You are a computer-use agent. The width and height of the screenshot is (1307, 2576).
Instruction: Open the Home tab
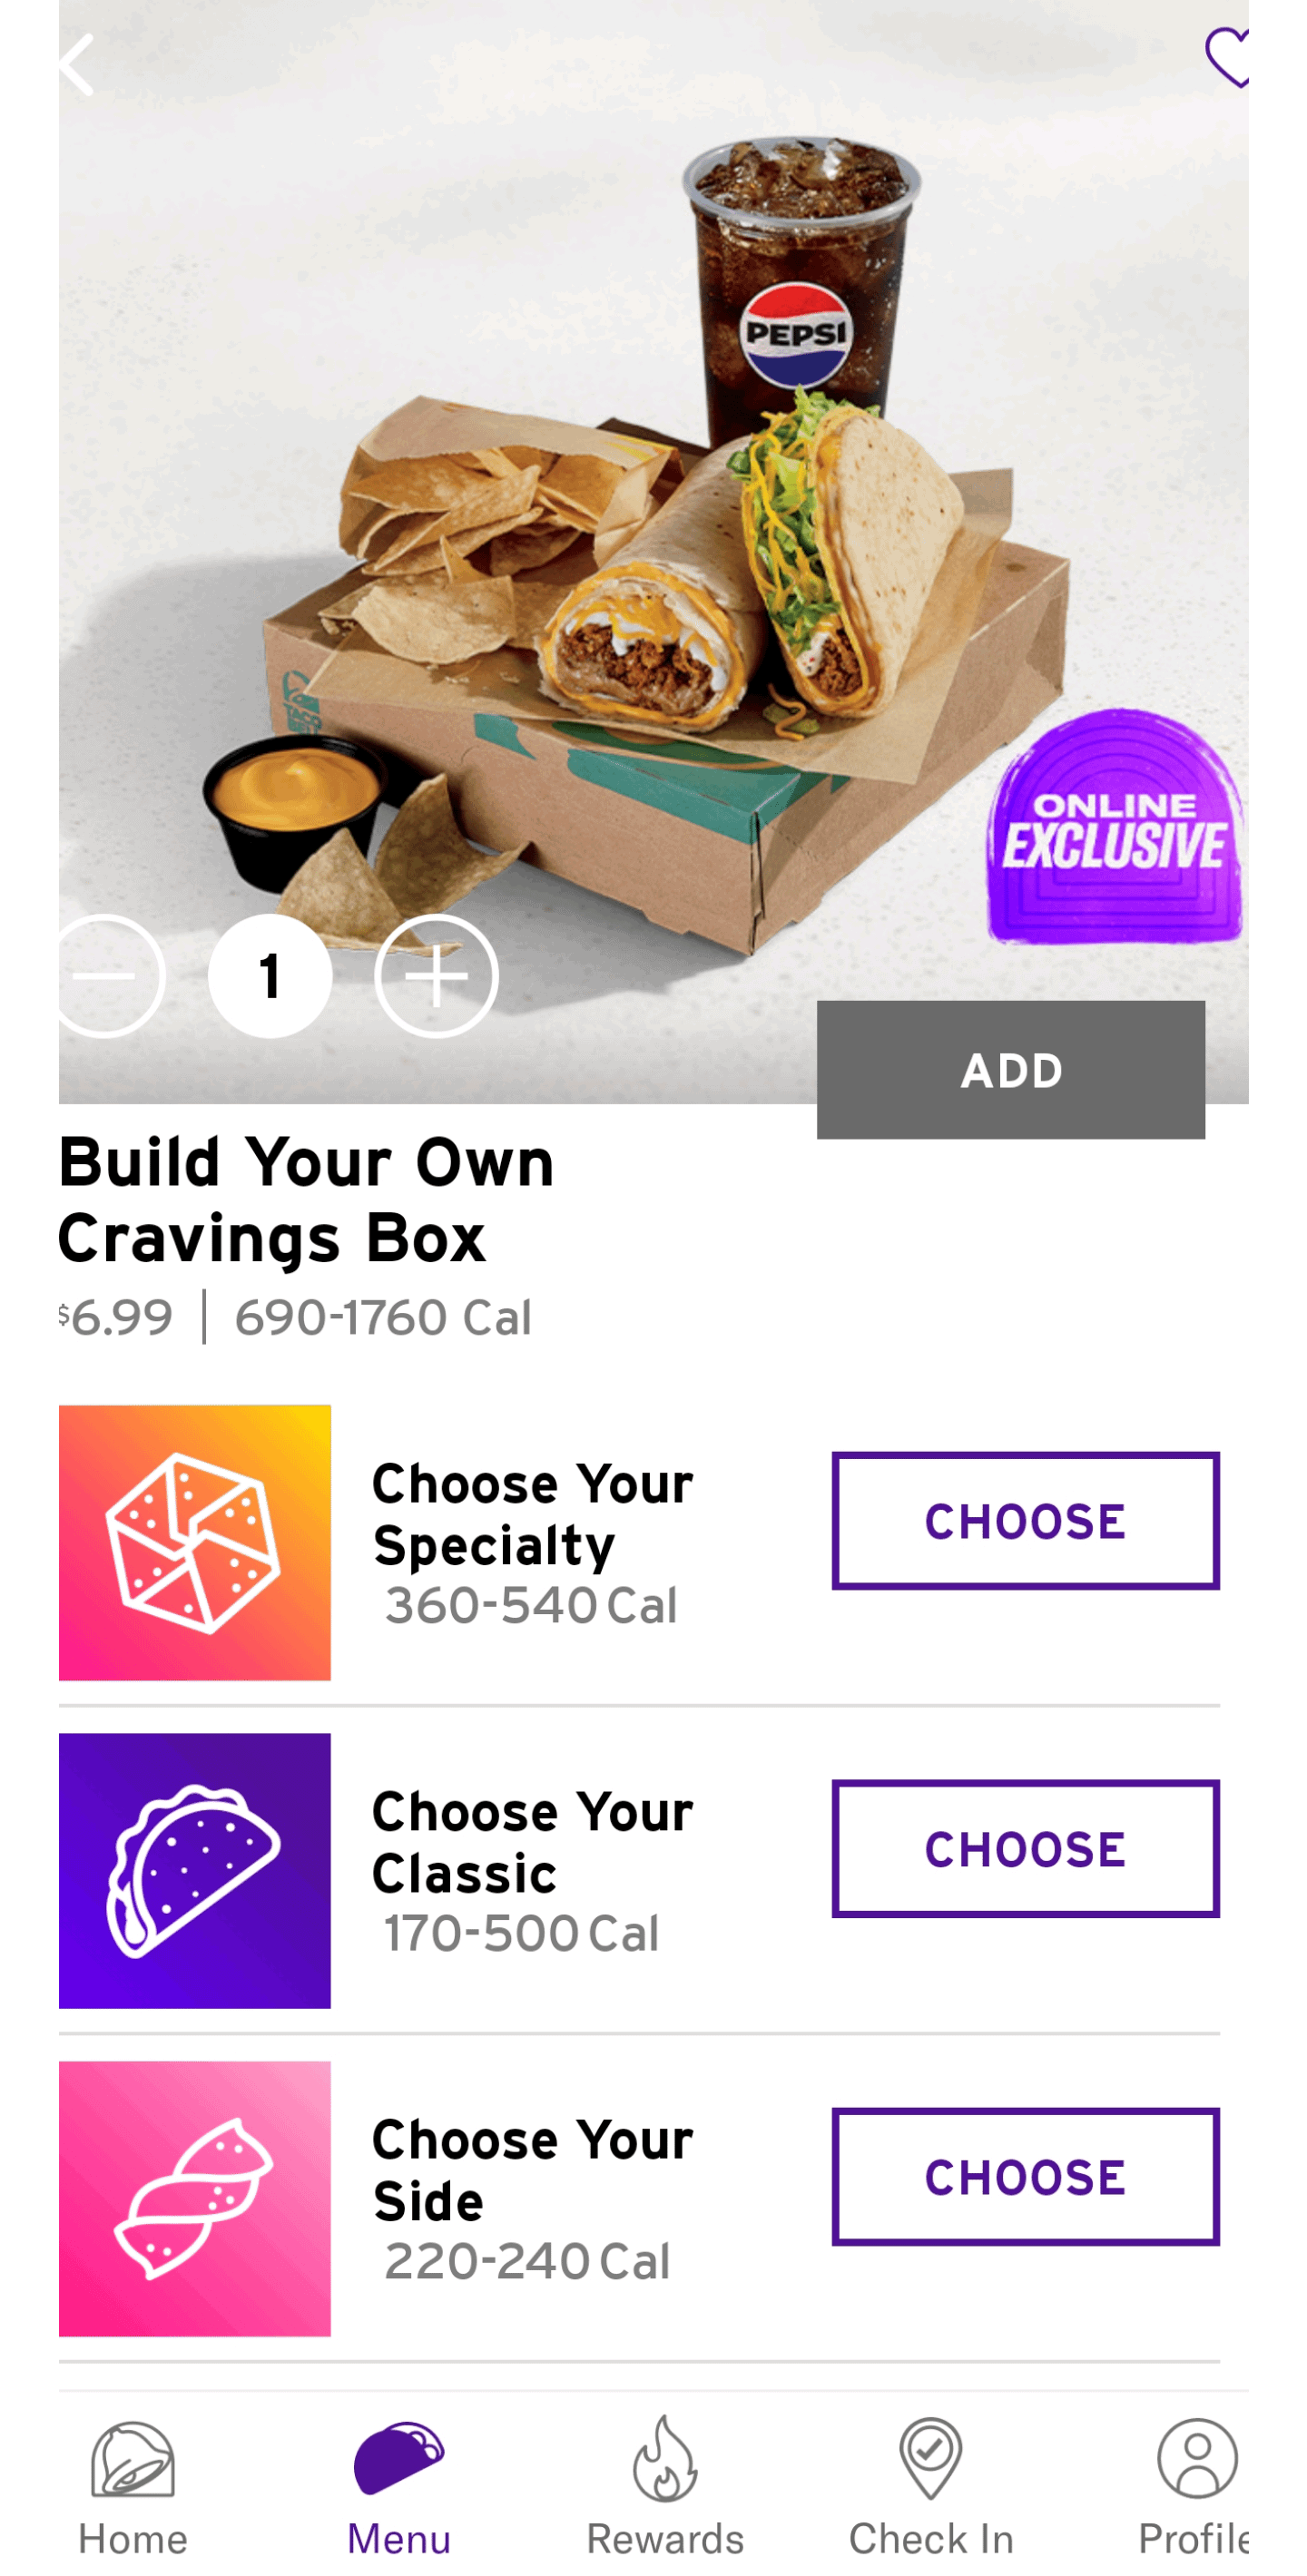tap(133, 2487)
